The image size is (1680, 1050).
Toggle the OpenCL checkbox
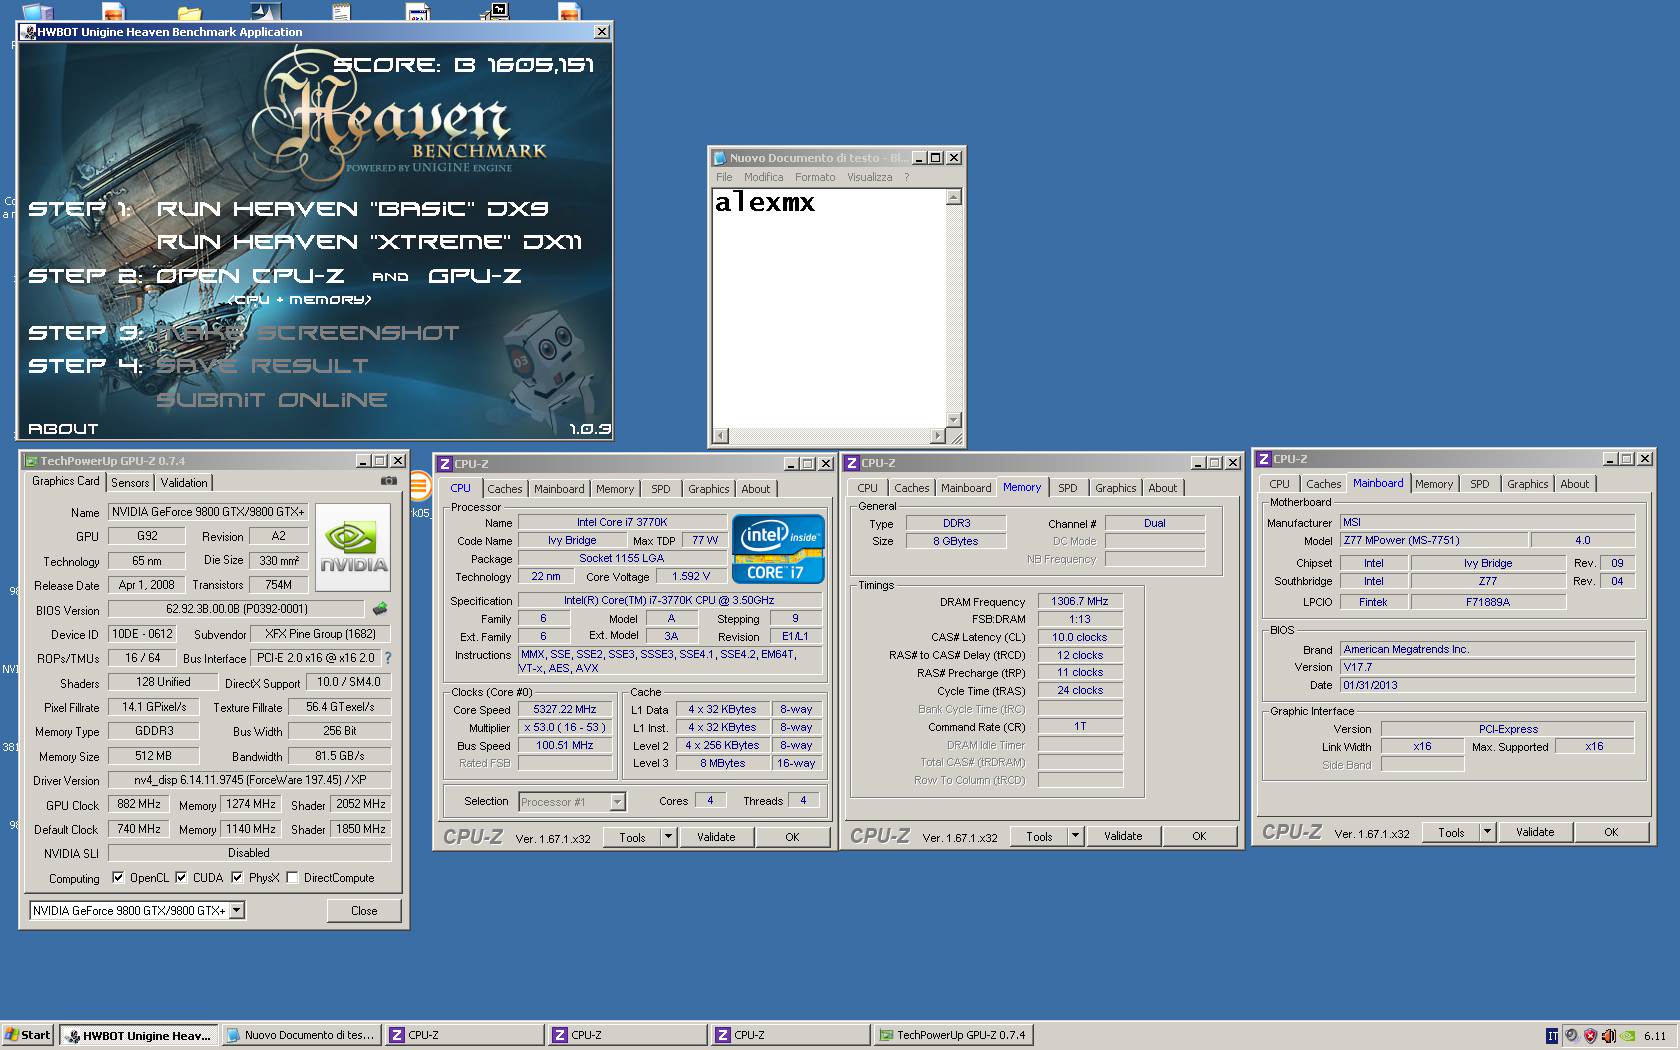point(118,878)
